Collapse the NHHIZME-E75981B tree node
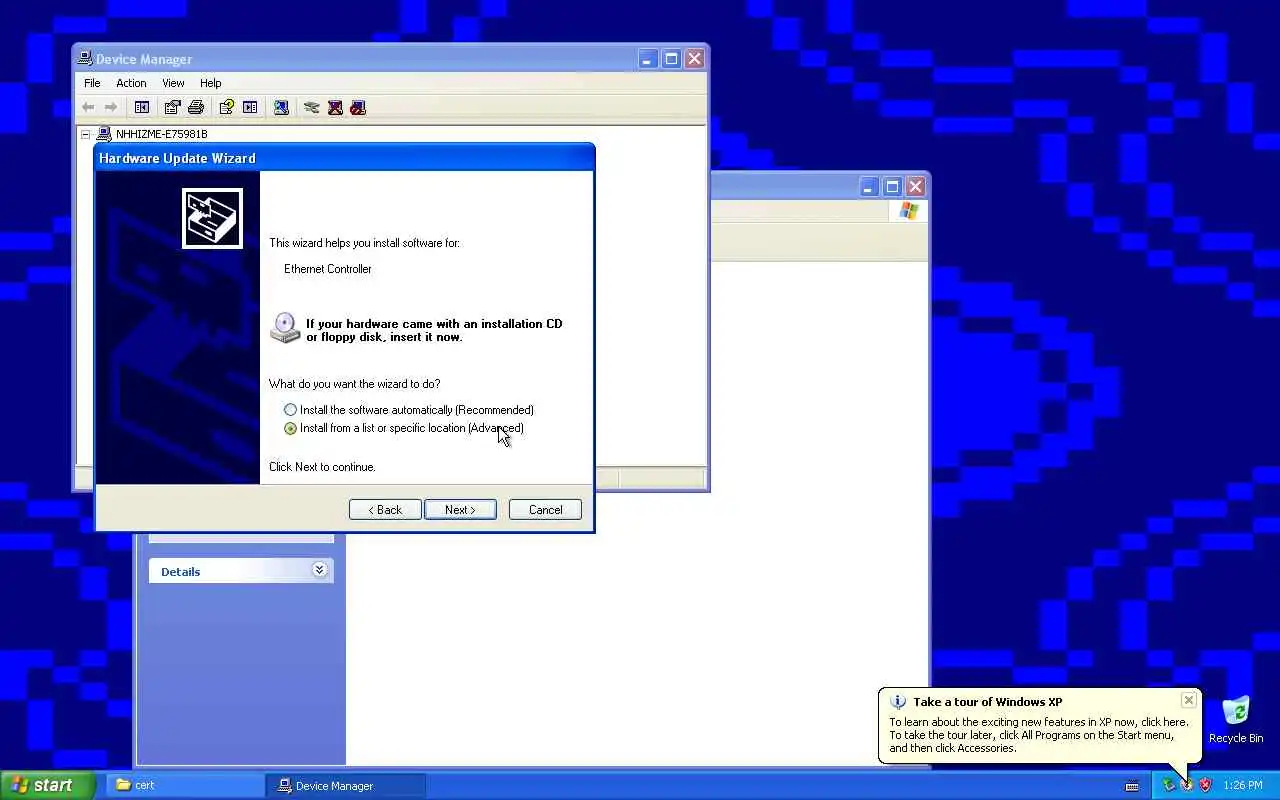 pos(86,134)
